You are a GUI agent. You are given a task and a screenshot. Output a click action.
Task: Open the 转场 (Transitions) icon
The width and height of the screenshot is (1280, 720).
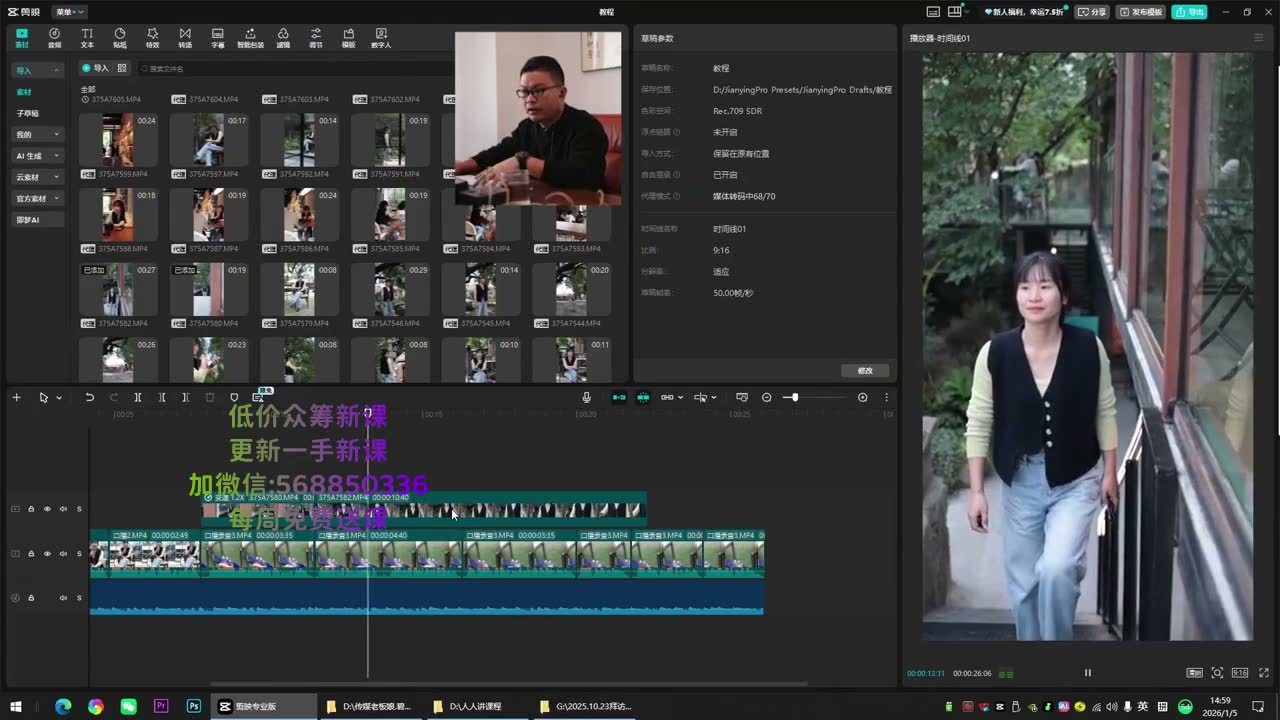click(x=185, y=38)
